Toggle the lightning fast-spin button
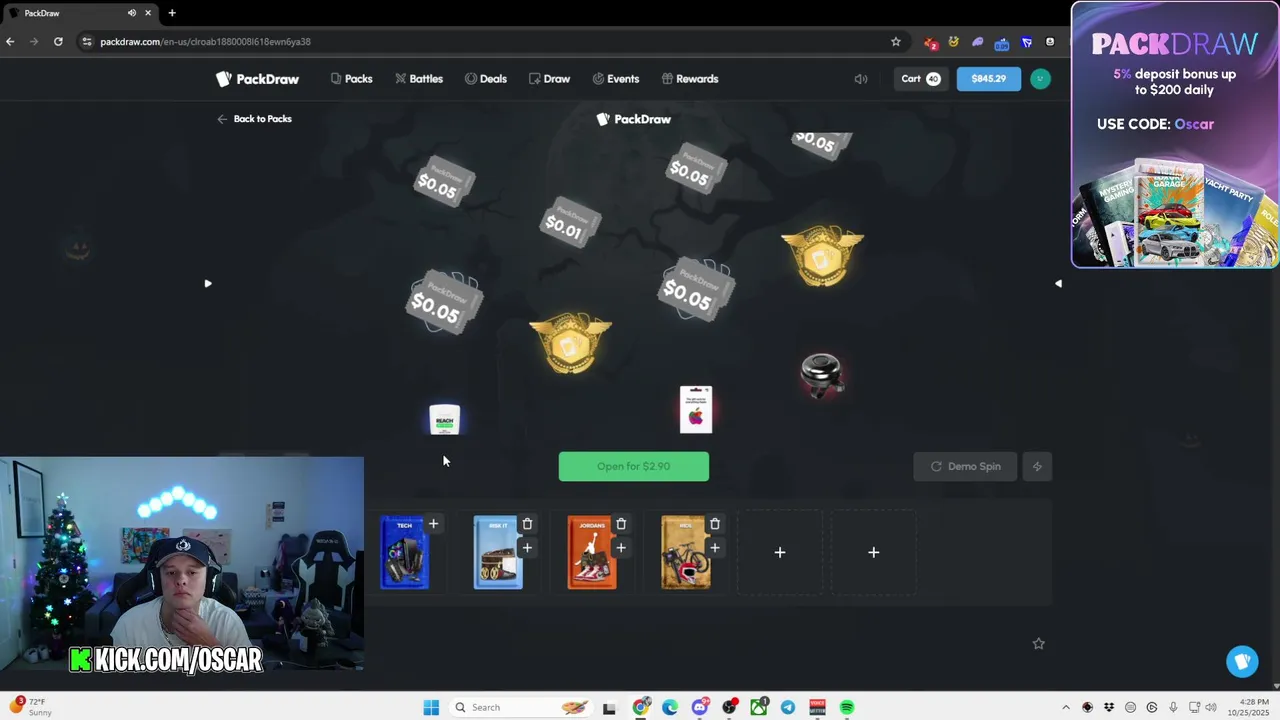The image size is (1280, 720). click(x=1037, y=466)
